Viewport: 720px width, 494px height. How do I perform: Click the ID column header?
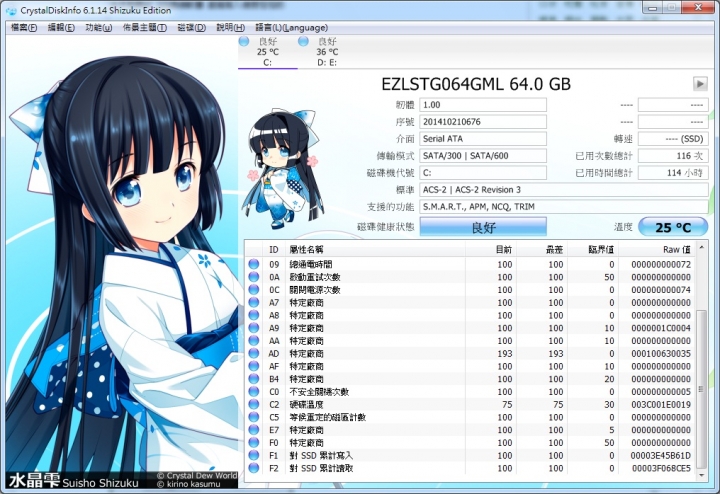click(274, 249)
